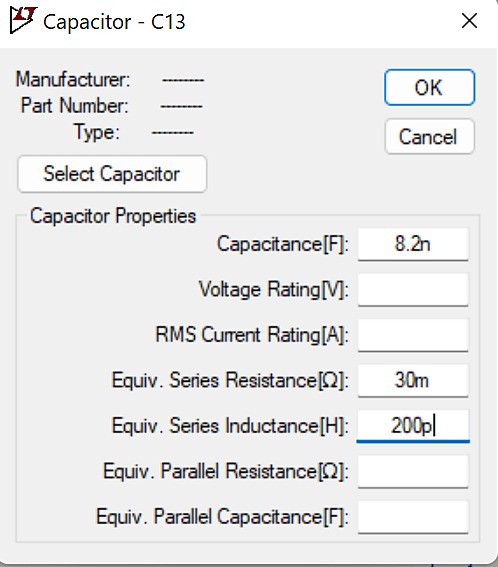Screen dimensions: 498x567
Task: Activate the Equiv. Parallel Resistance input box
Action: click(413, 472)
